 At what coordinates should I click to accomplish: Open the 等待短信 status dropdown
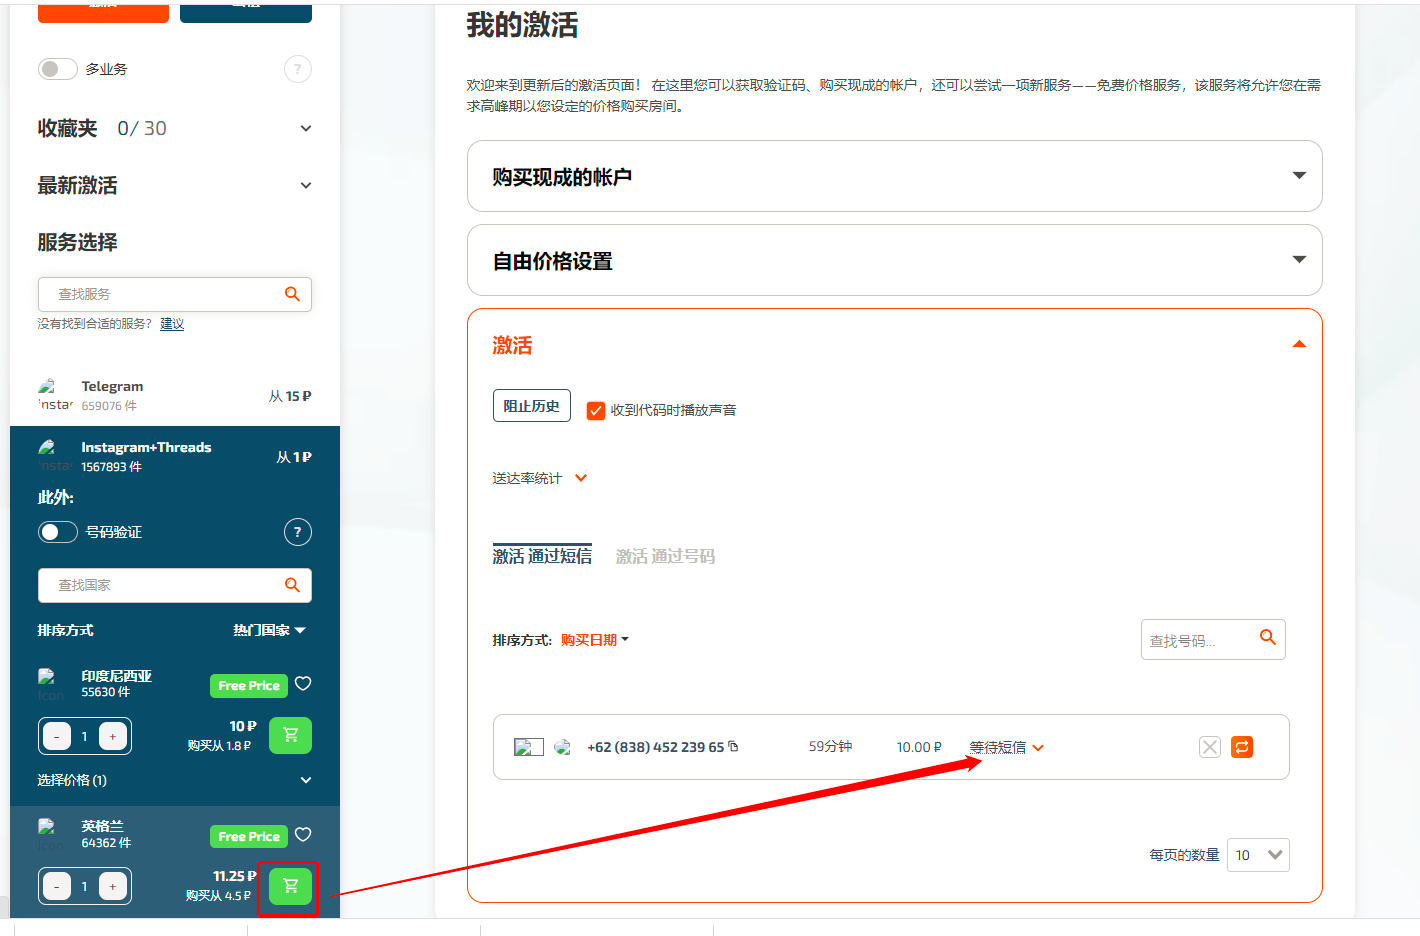pyautogui.click(x=1004, y=746)
